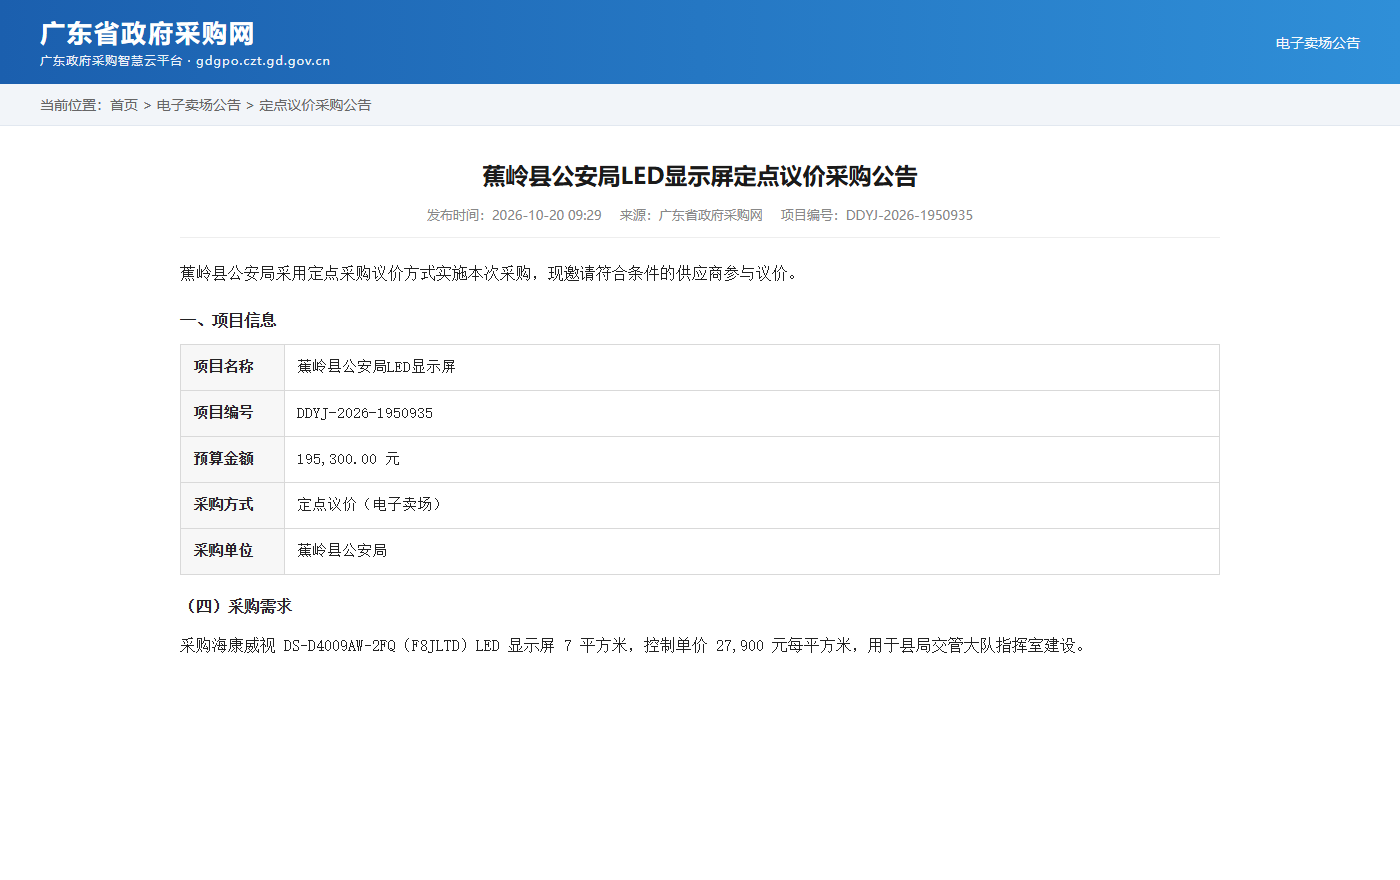This screenshot has height=880, width=1400.
Task: Click the header project number DDYJ-2026-1950935
Action: [x=909, y=215]
